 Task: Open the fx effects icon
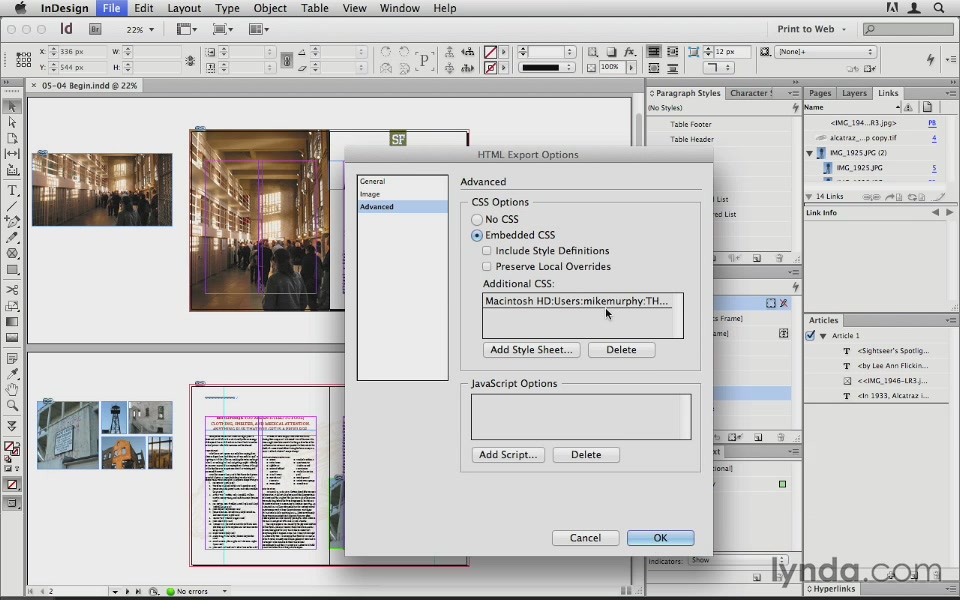point(629,52)
